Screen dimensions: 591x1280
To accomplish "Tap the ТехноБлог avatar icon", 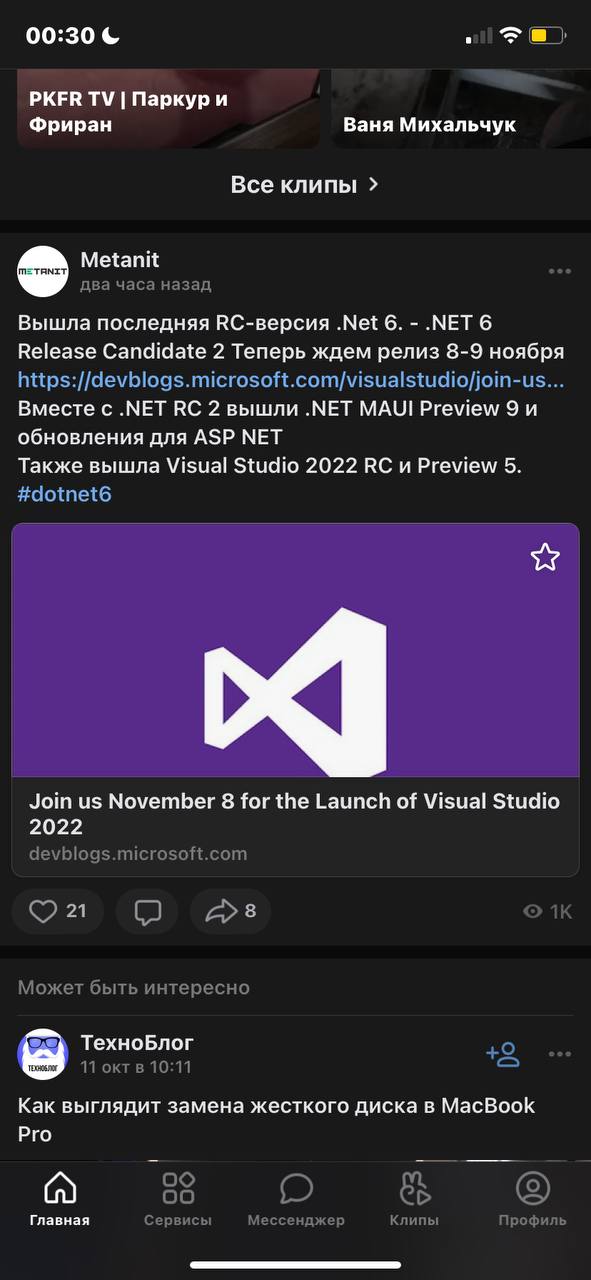I will (x=43, y=1054).
